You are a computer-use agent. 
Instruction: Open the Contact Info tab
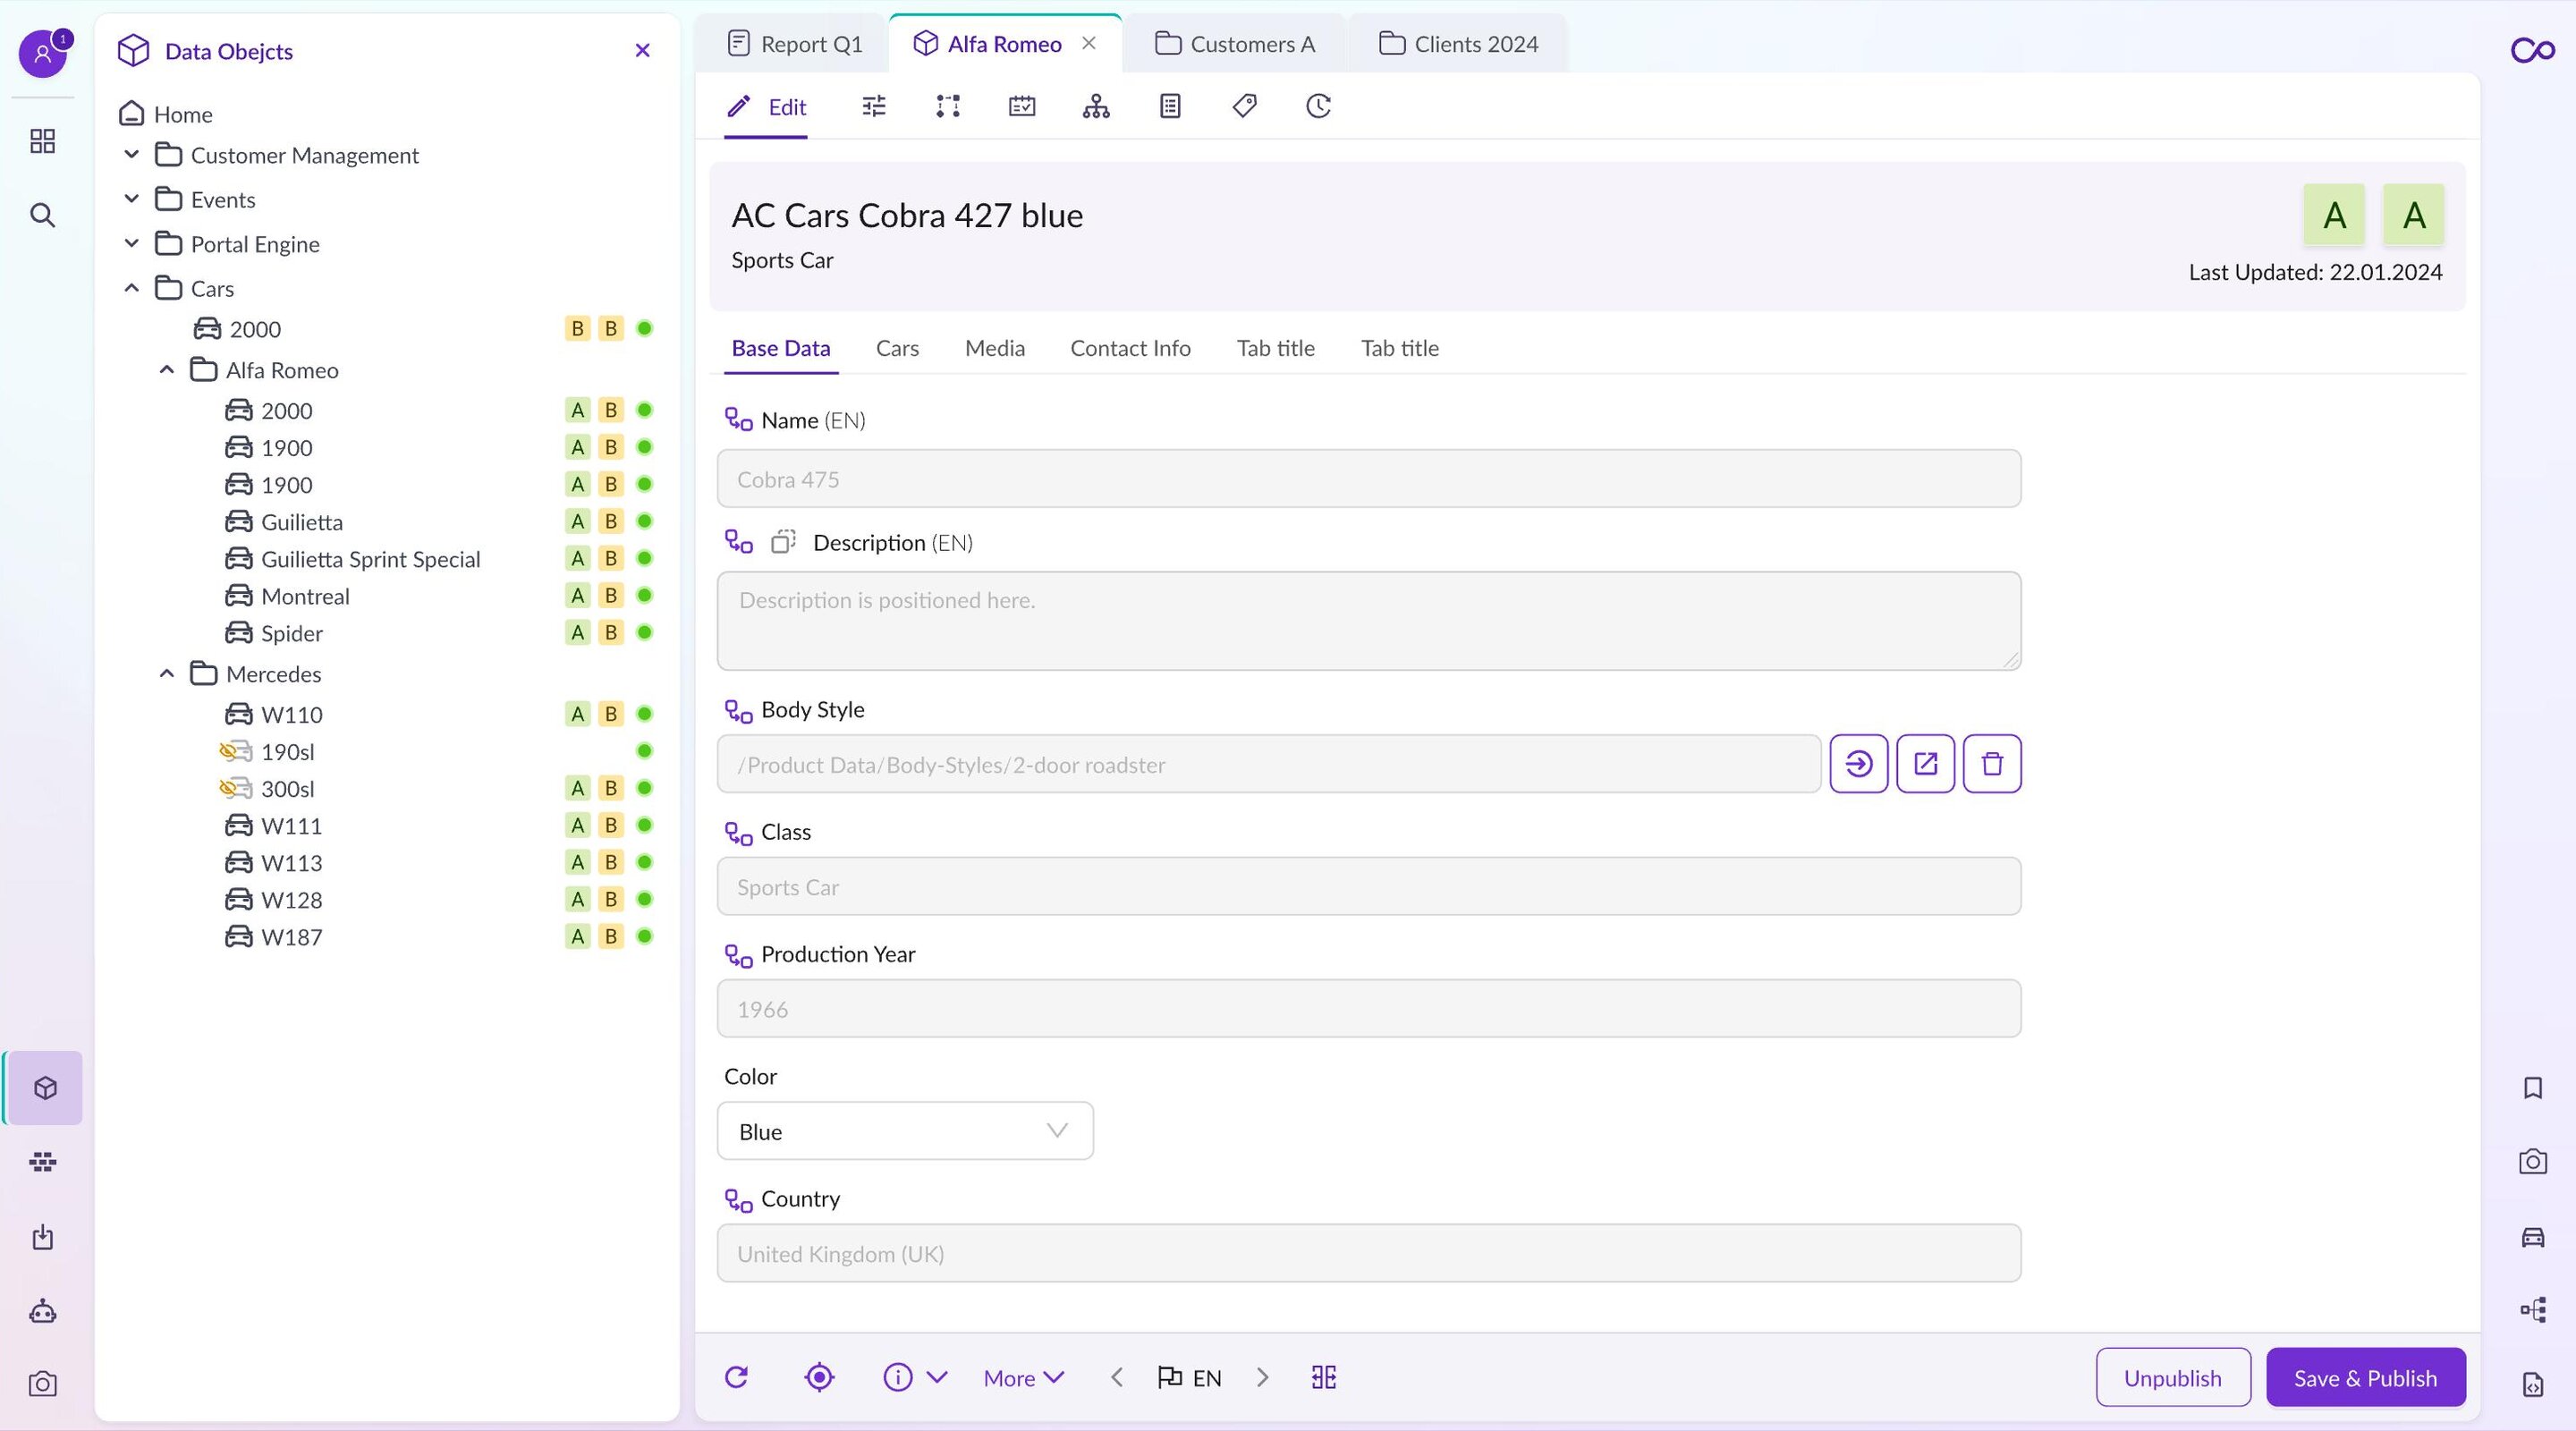point(1130,348)
